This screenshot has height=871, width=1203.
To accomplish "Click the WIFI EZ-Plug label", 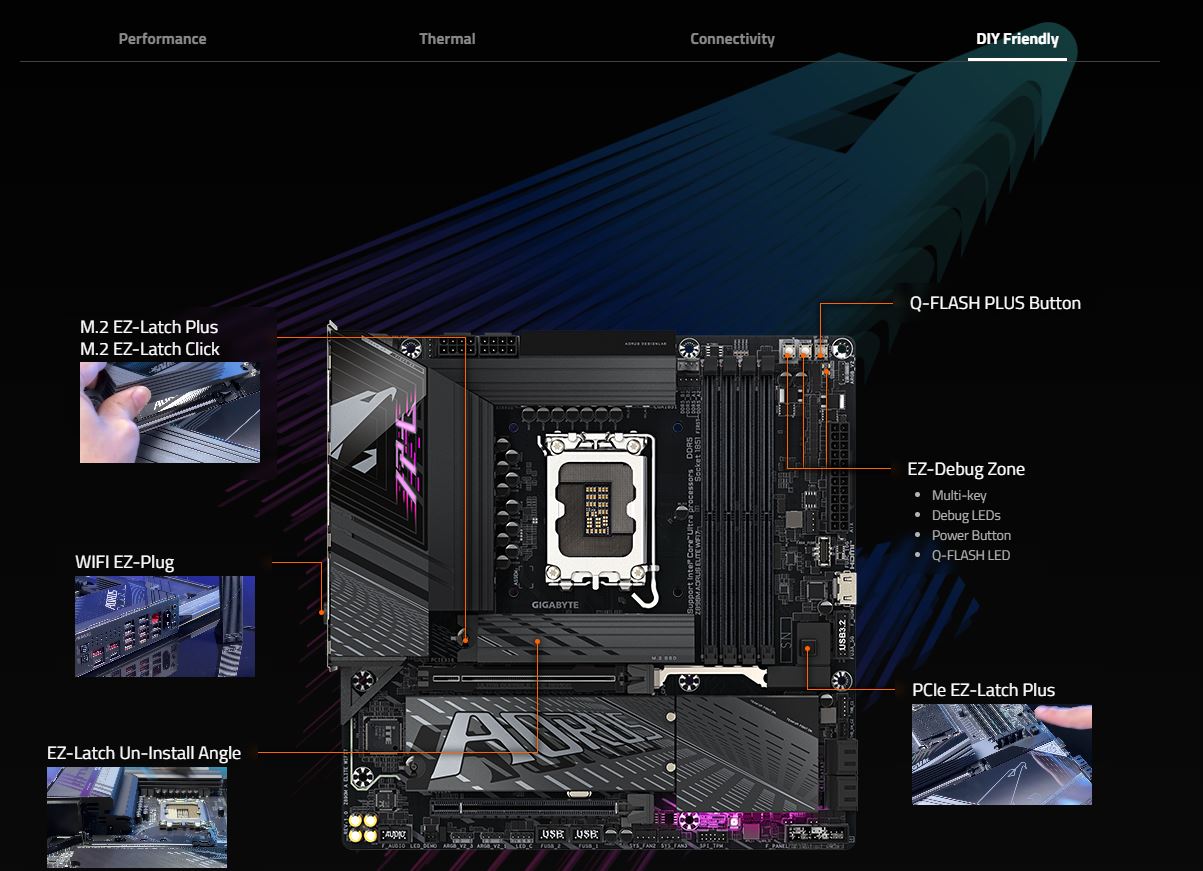I will [x=125, y=562].
